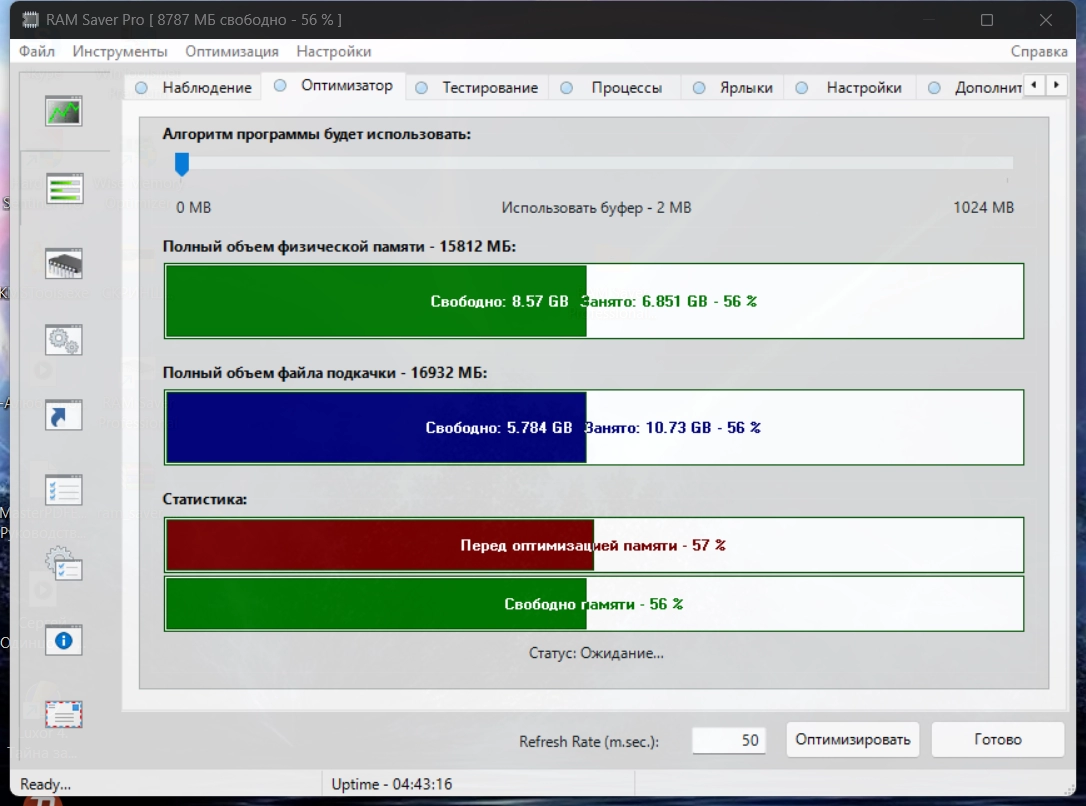Select the shortcut arrow sidebar icon
This screenshot has height=806, width=1086.
click(x=64, y=415)
